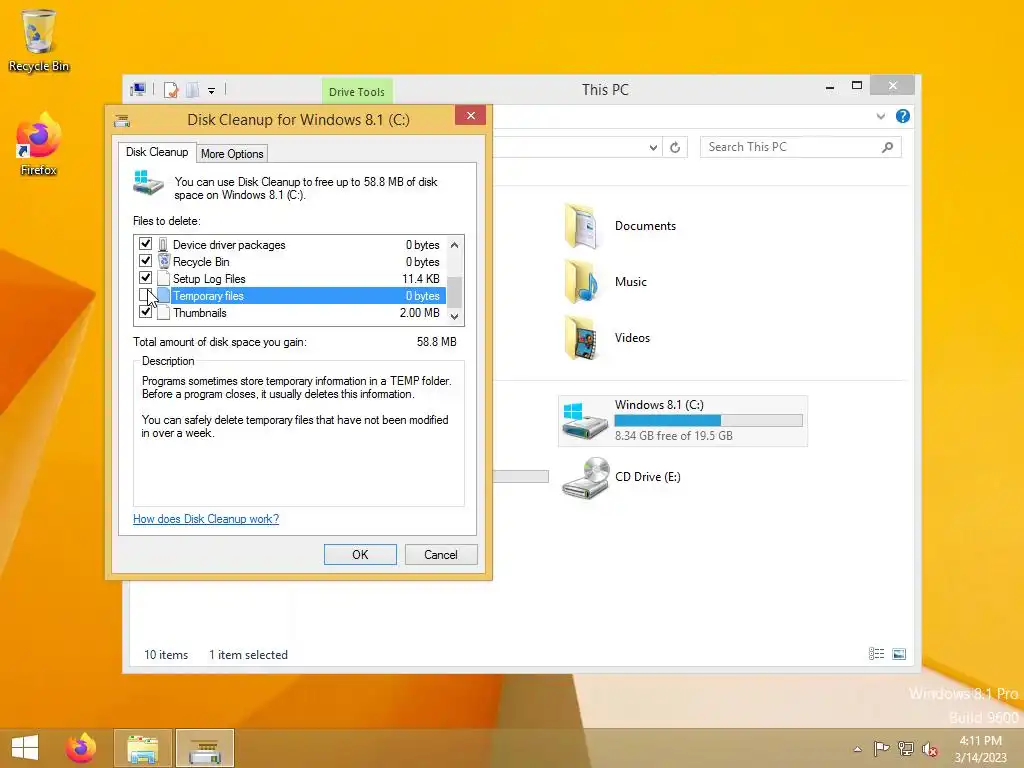Open the Music folder icon
This screenshot has width=1024, height=768.
tap(582, 281)
